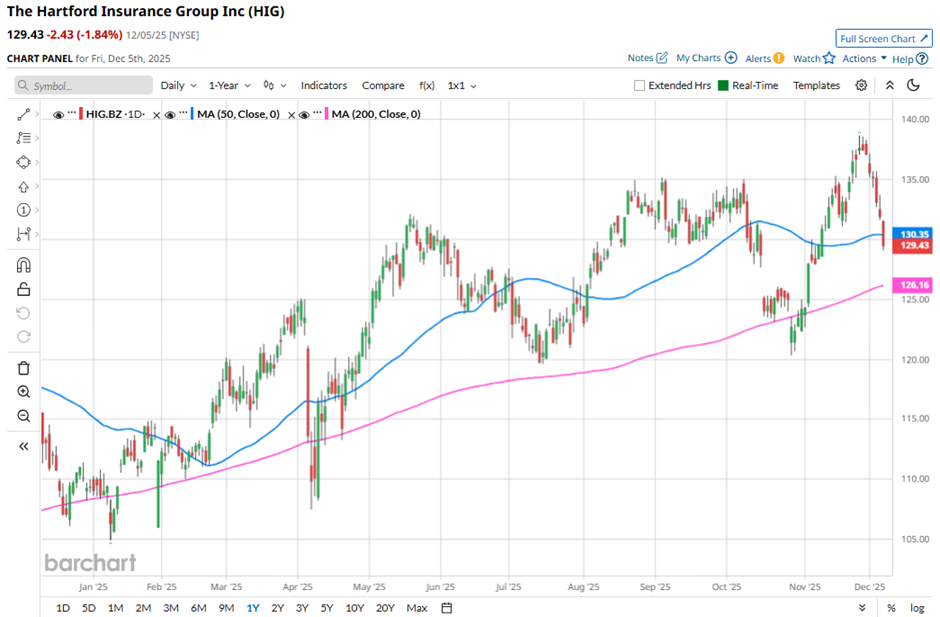This screenshot has width=940, height=617.
Task: Switch to dark mode moon icon
Action: coord(912,86)
